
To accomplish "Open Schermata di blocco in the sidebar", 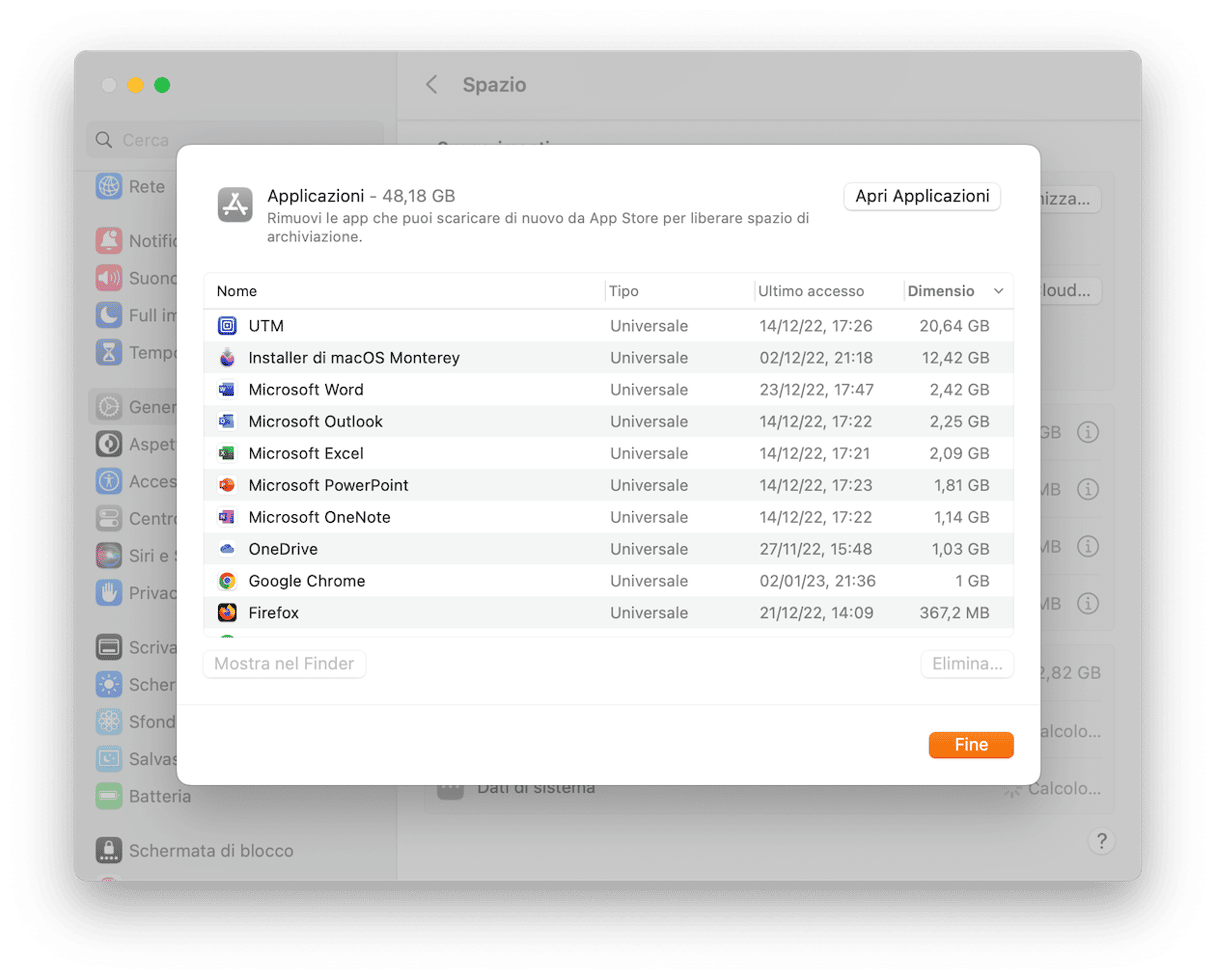I will pos(196,851).
